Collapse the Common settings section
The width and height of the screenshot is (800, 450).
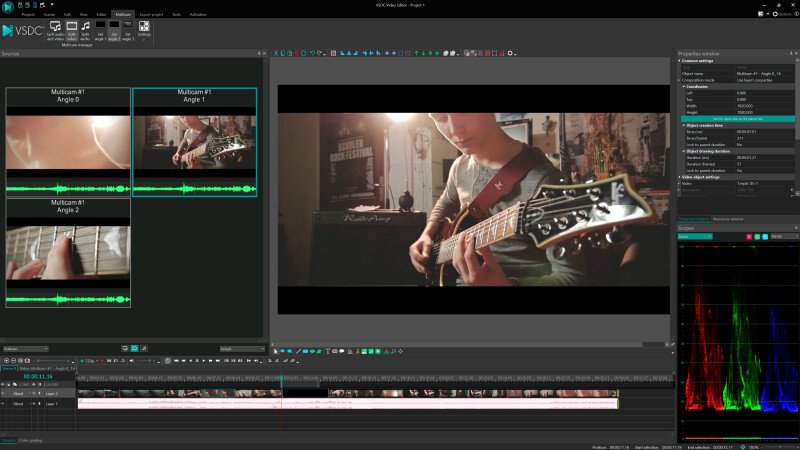pos(680,61)
